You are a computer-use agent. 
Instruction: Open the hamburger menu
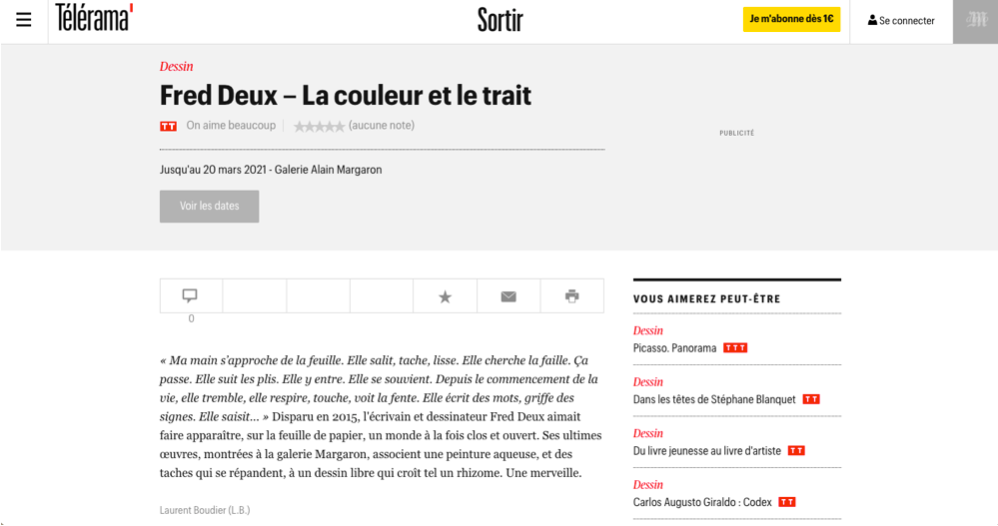click(24, 20)
